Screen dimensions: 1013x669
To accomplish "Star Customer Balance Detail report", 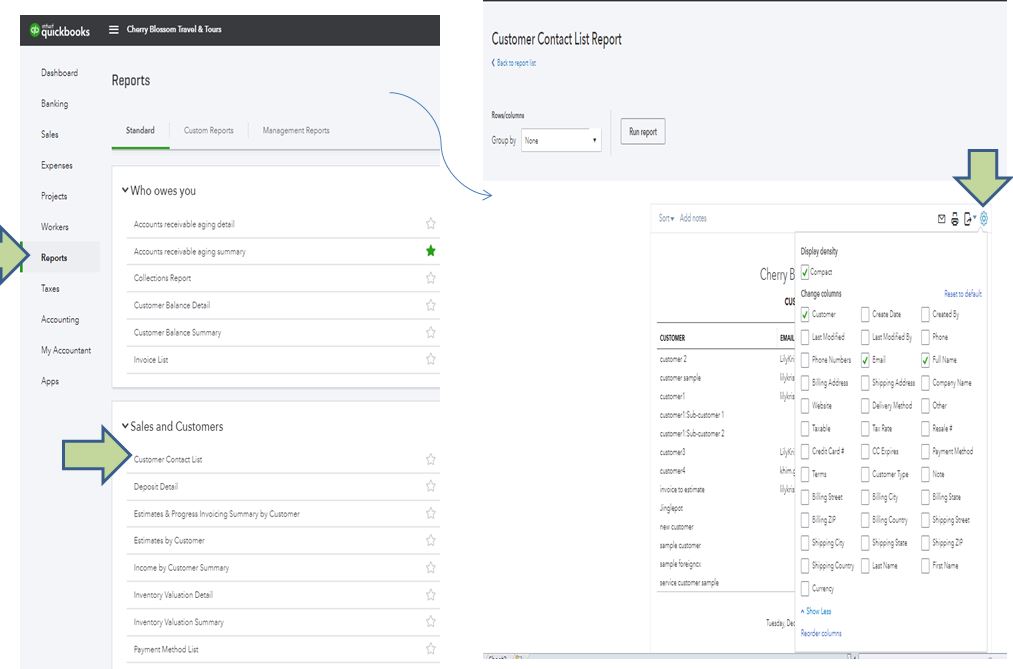I will coord(431,305).
